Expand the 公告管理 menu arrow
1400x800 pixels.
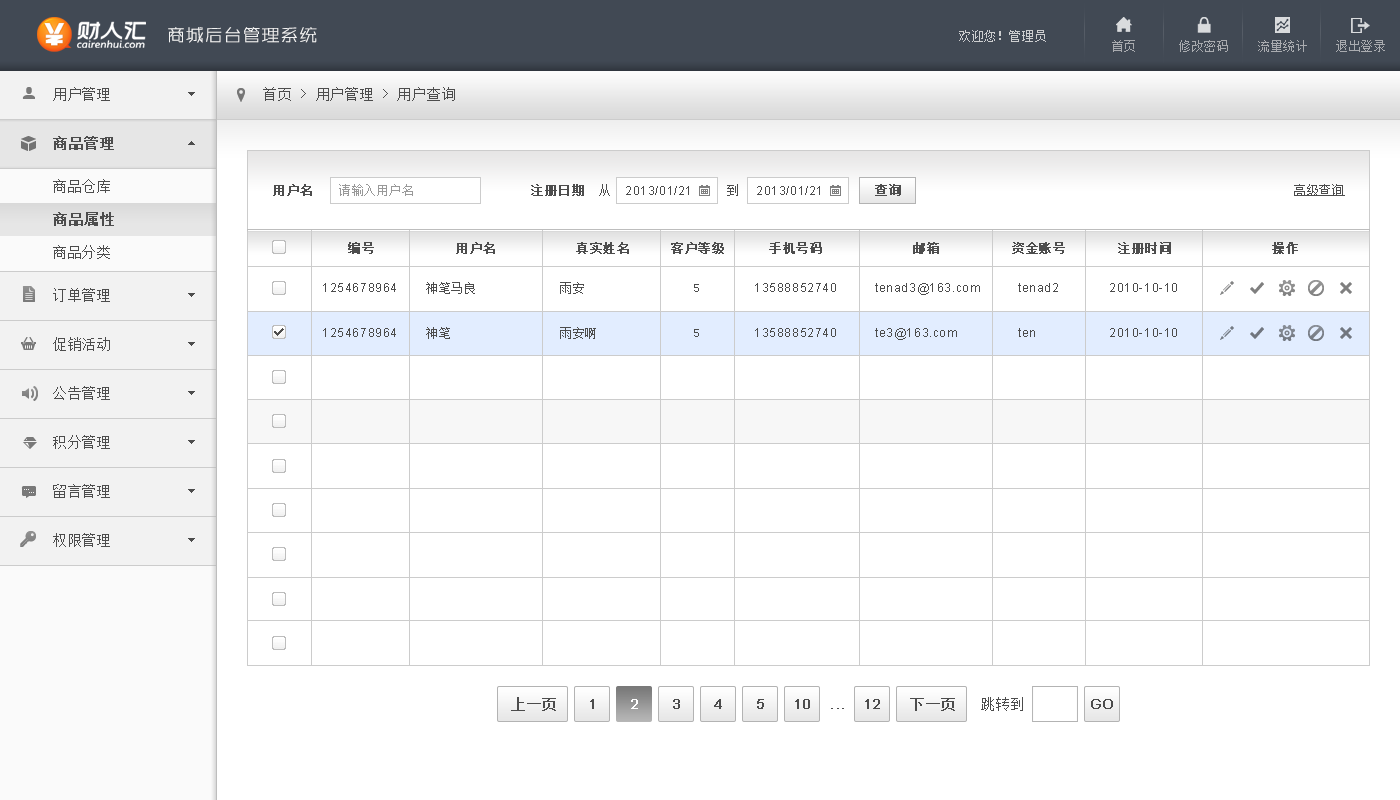191,393
